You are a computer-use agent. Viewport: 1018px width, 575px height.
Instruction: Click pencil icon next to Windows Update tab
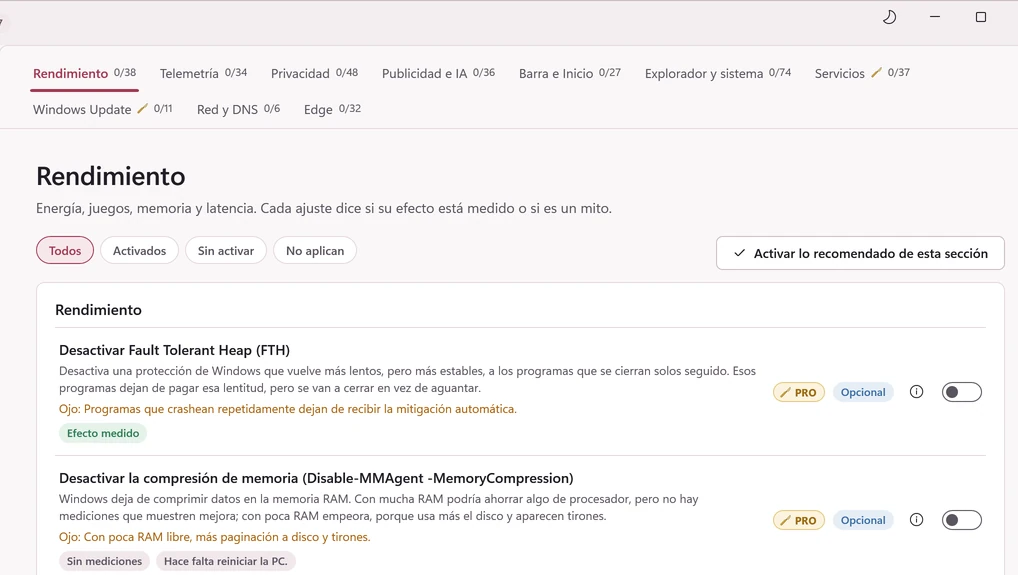[x=142, y=108]
